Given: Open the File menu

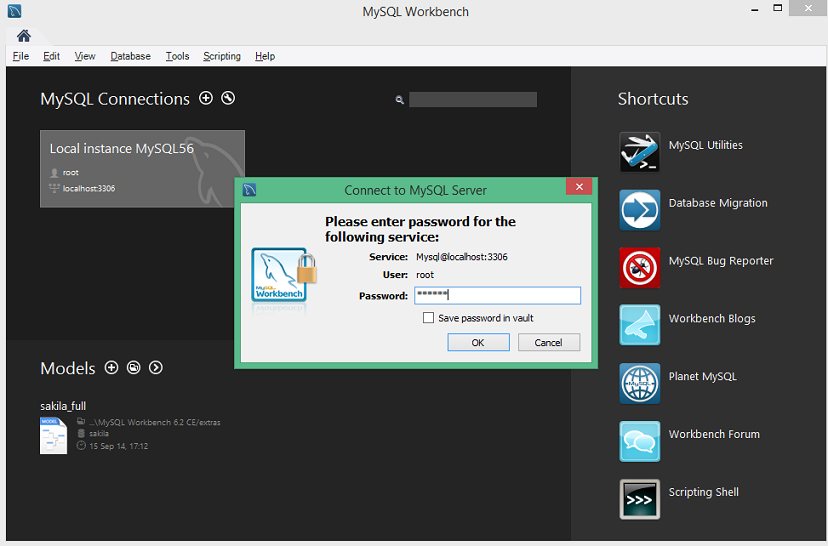Looking at the screenshot, I should [x=21, y=56].
